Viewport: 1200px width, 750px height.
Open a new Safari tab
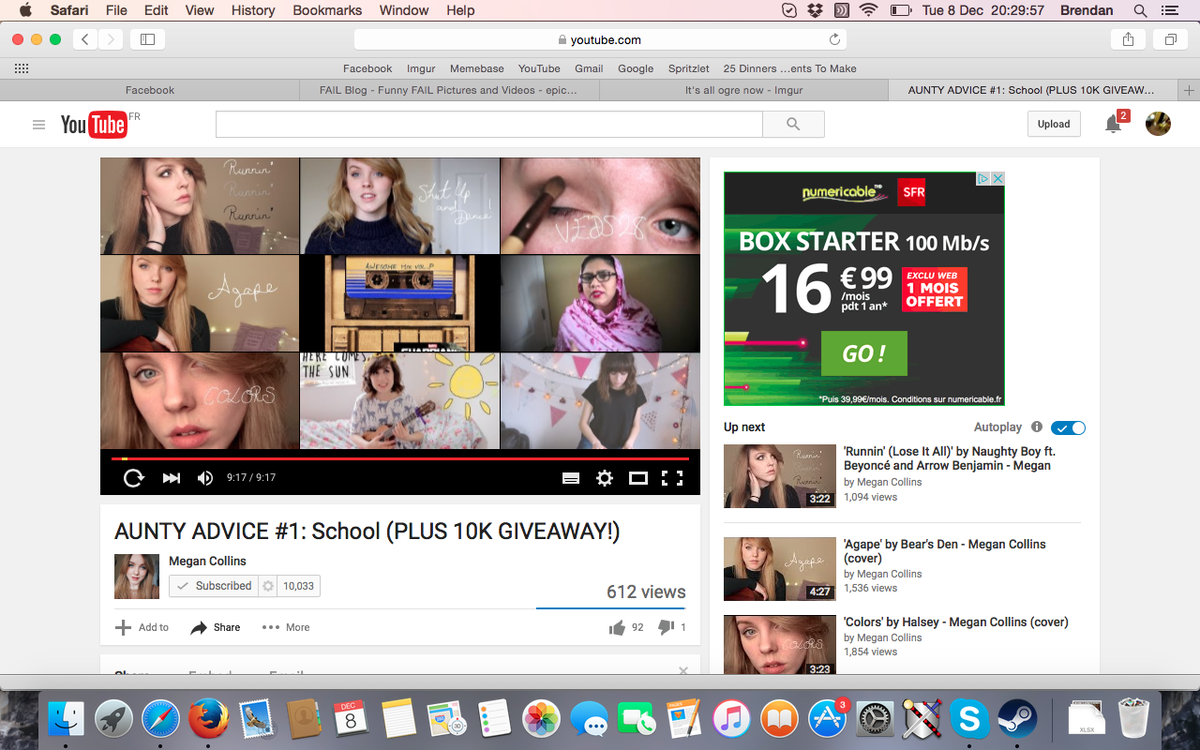pyautogui.click(x=1189, y=90)
